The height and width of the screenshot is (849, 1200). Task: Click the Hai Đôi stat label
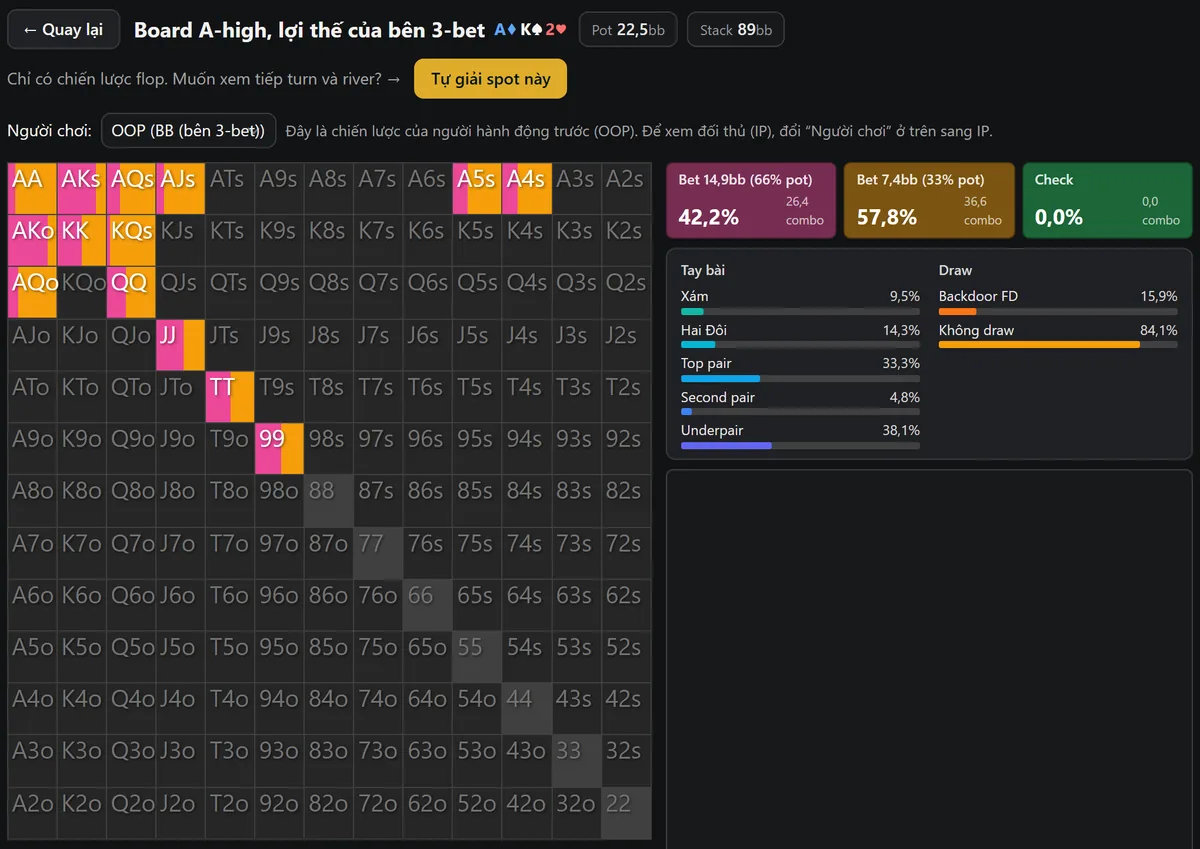pyautogui.click(x=704, y=330)
